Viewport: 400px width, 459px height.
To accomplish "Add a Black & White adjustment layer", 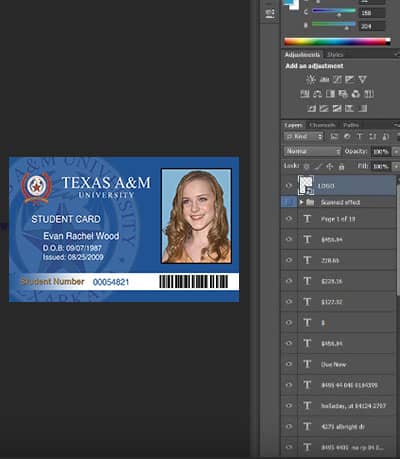I will tap(330, 94).
